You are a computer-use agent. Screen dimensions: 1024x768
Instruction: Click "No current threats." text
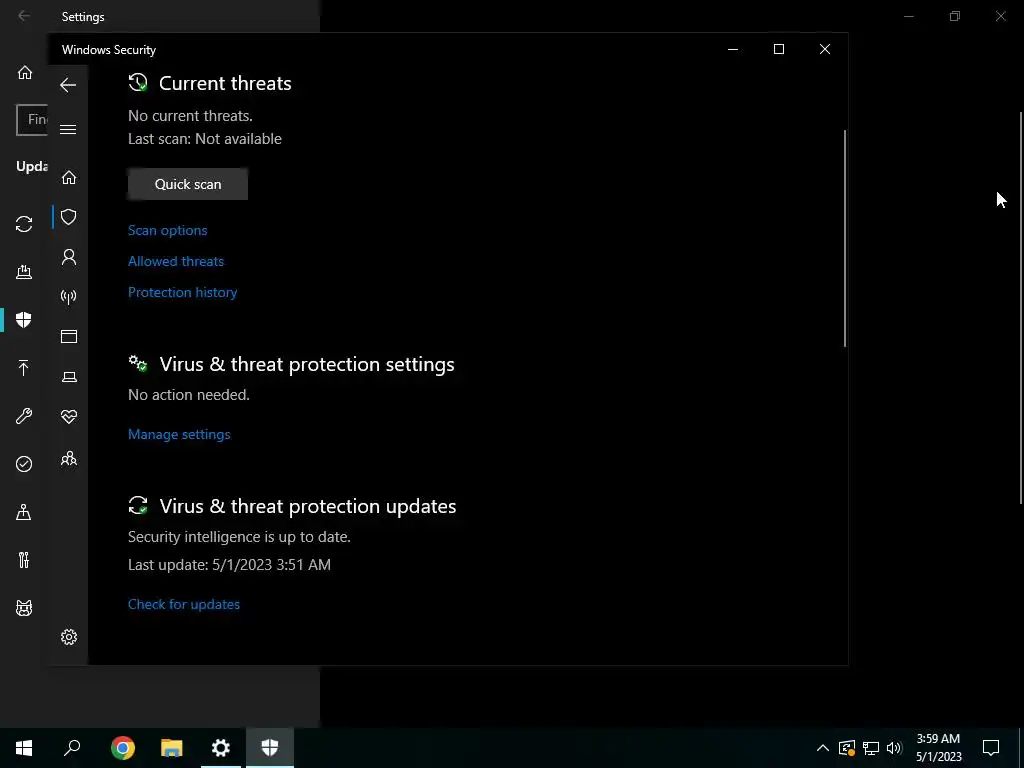click(x=190, y=116)
